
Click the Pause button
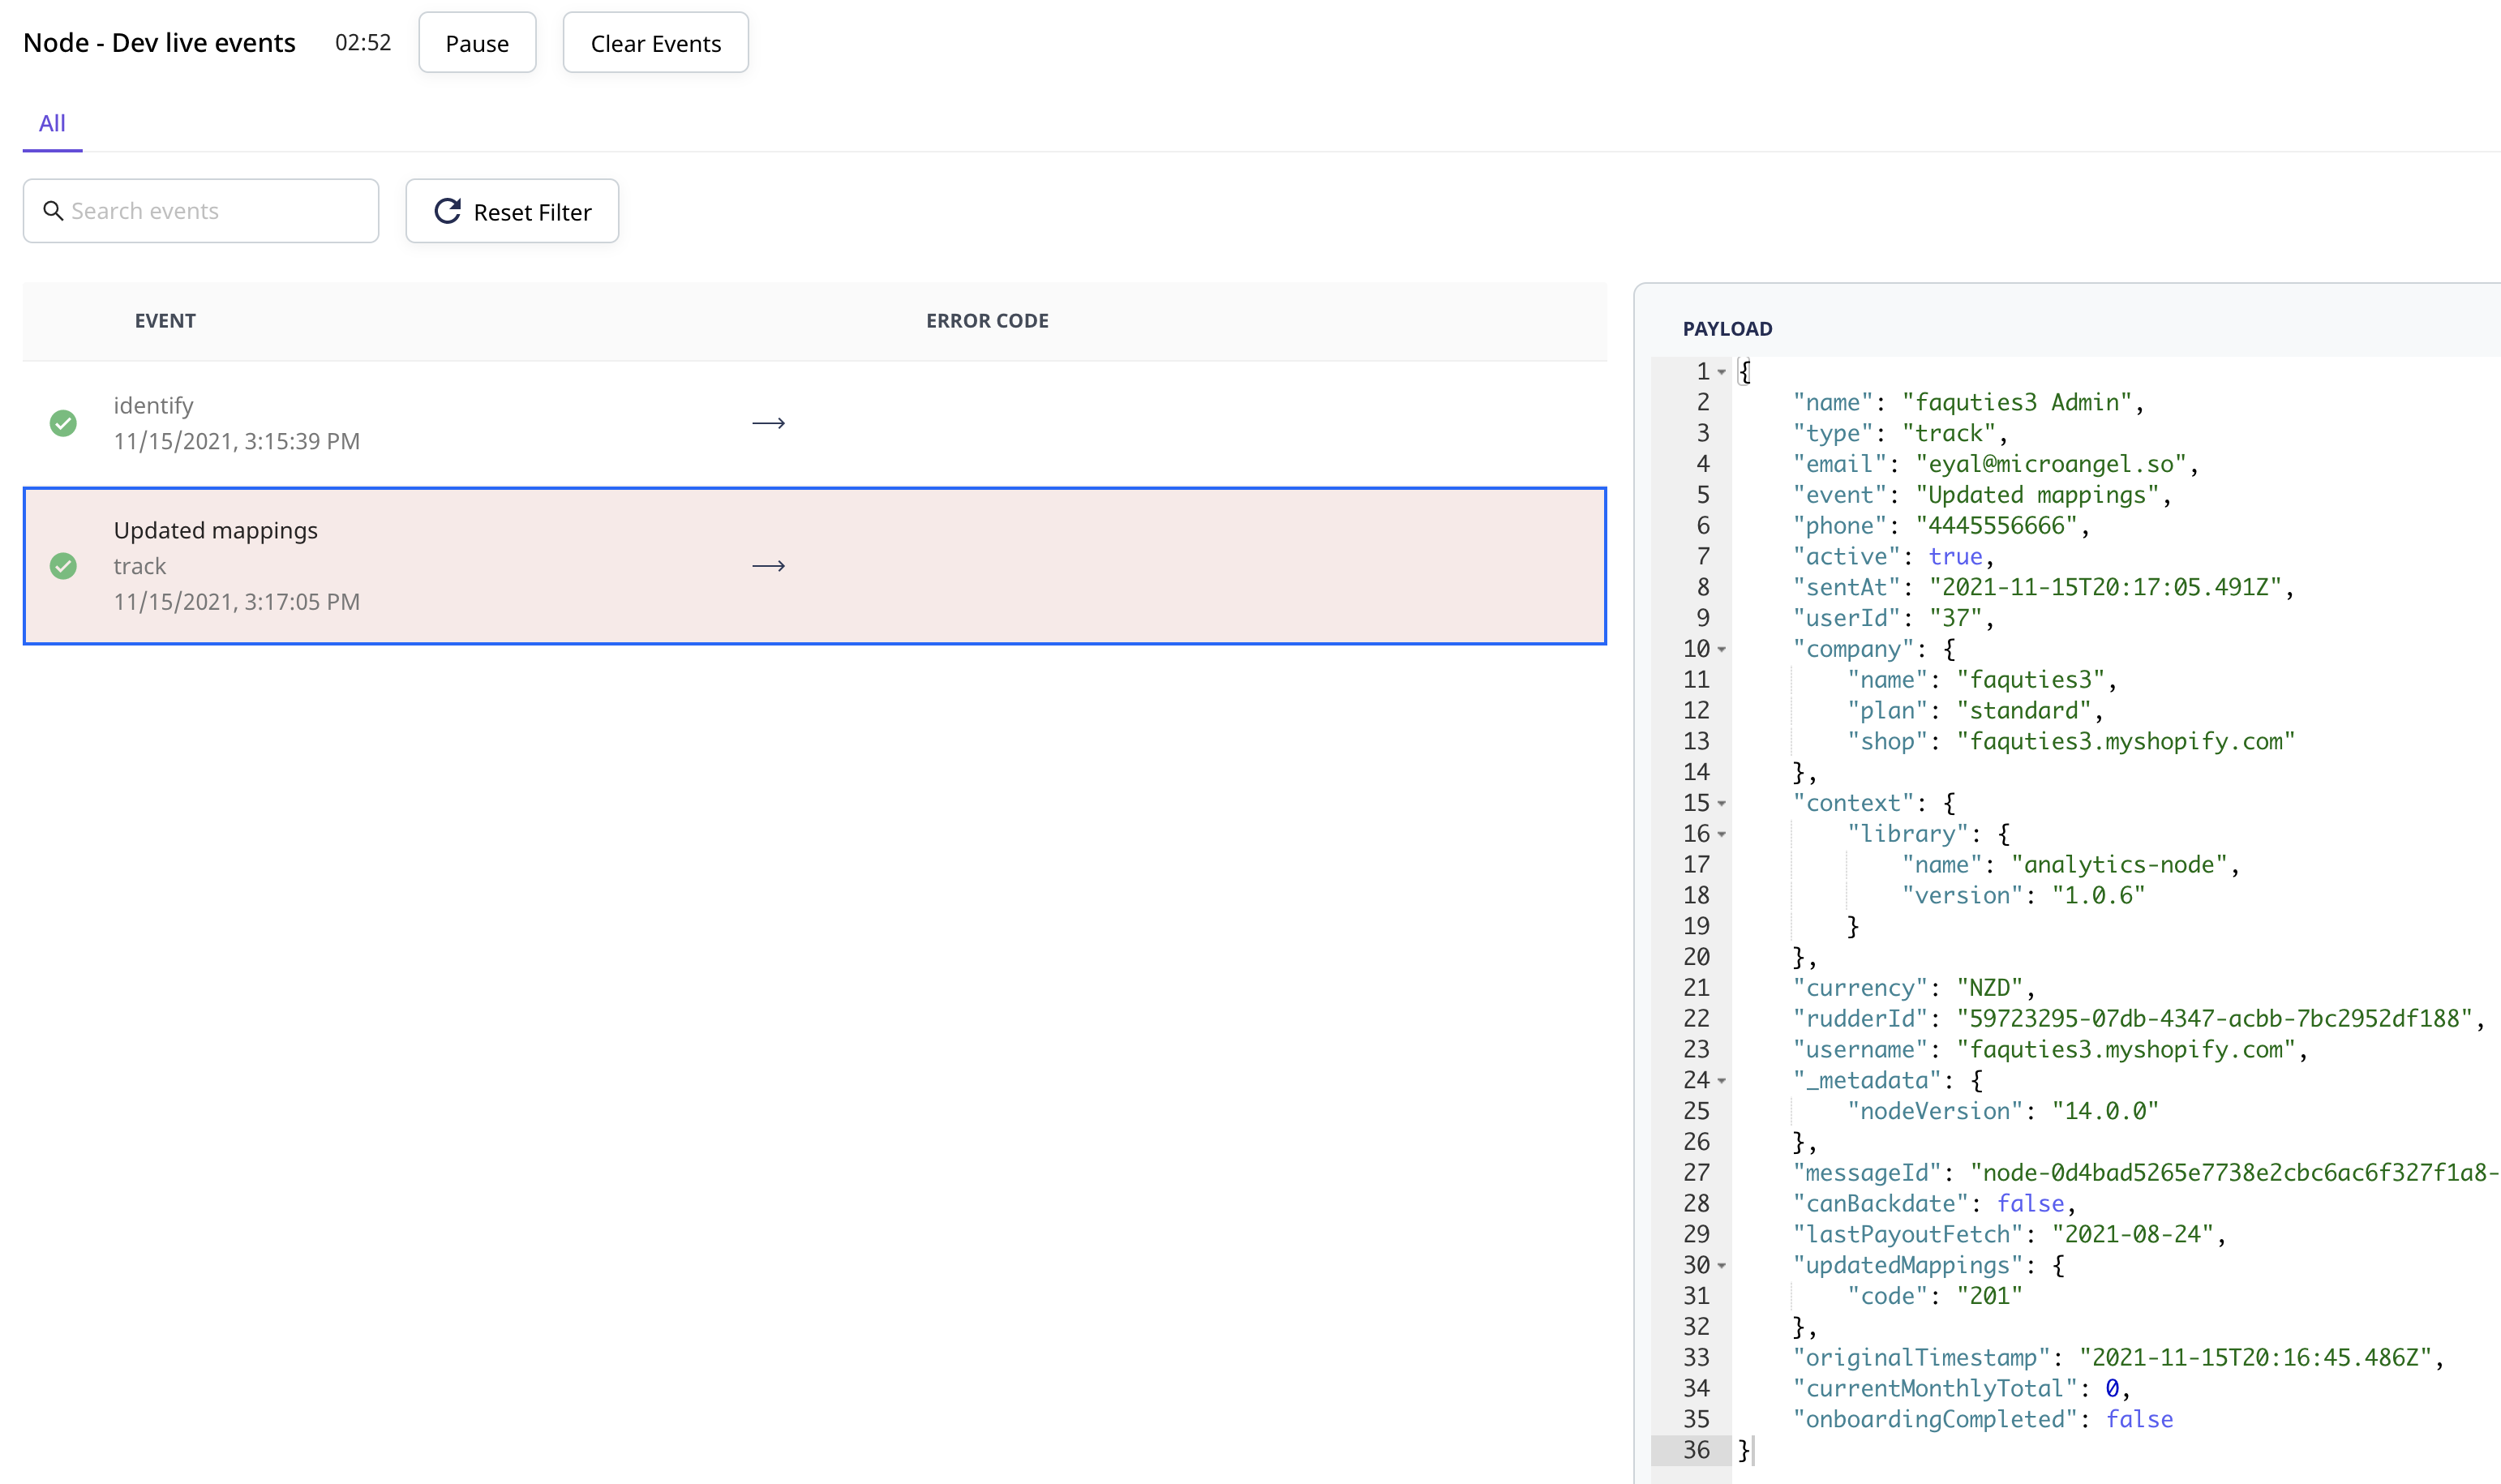point(477,43)
